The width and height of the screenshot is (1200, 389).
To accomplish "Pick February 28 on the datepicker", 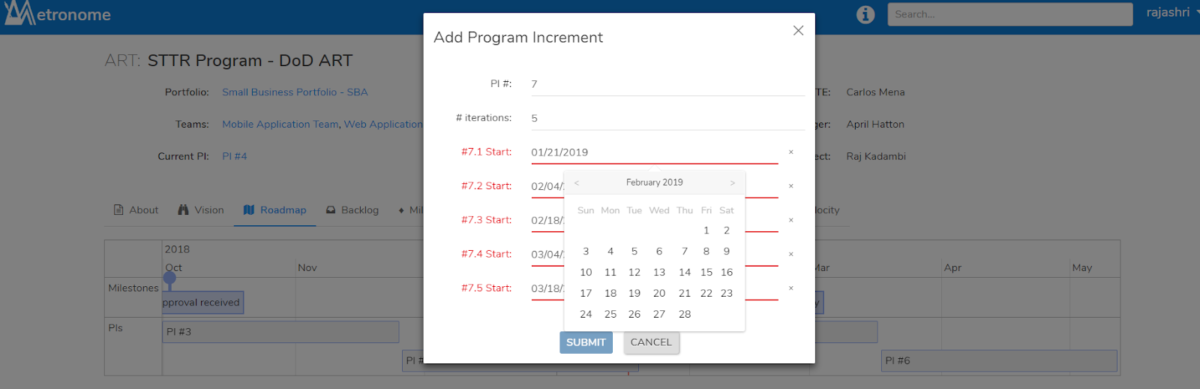I will click(684, 314).
